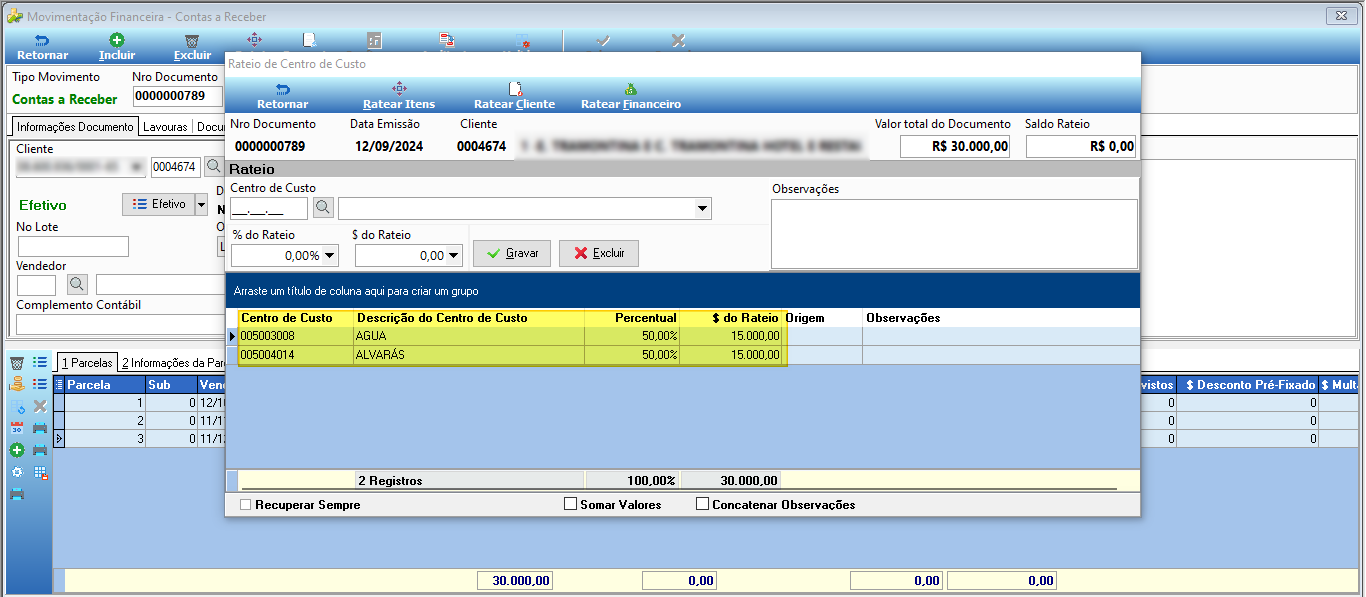
Task: Click Retornar in the Movimentação Financeira toolbar
Action: pos(42,47)
